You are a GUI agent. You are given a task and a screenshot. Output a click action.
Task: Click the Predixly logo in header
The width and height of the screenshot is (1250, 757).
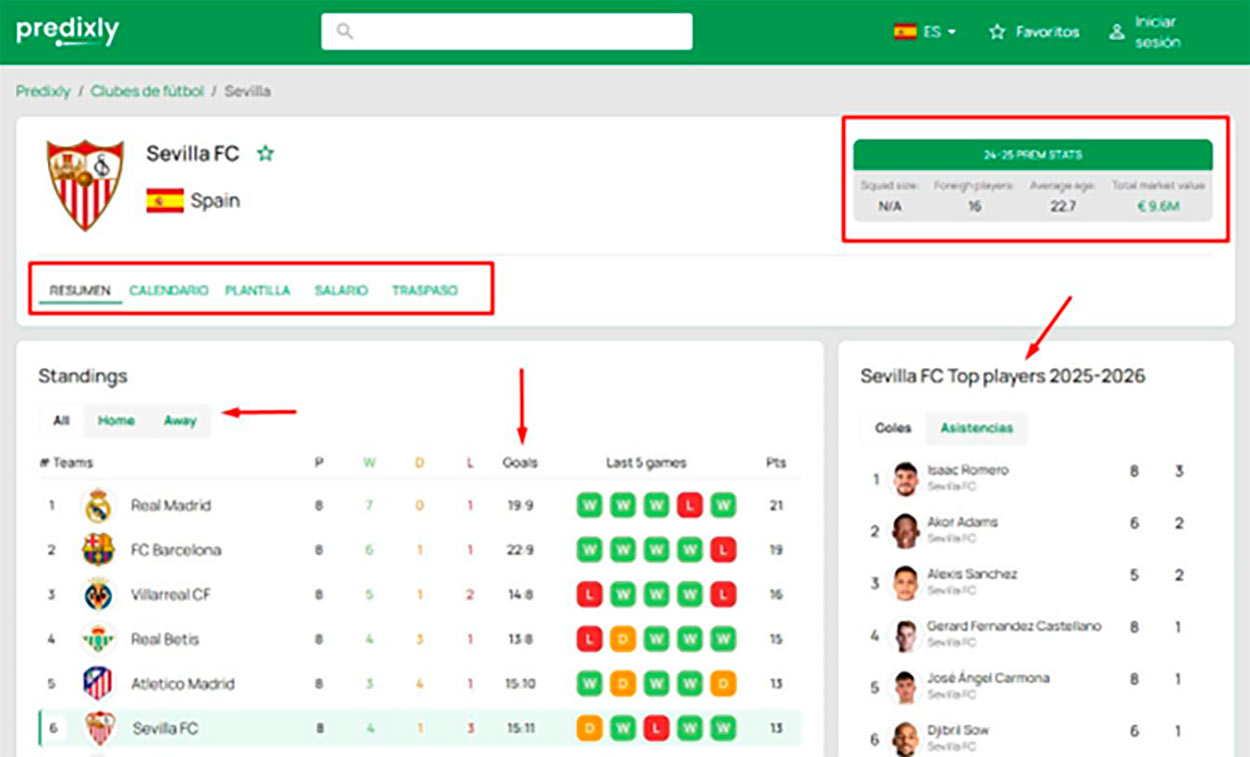pyautogui.click(x=67, y=32)
